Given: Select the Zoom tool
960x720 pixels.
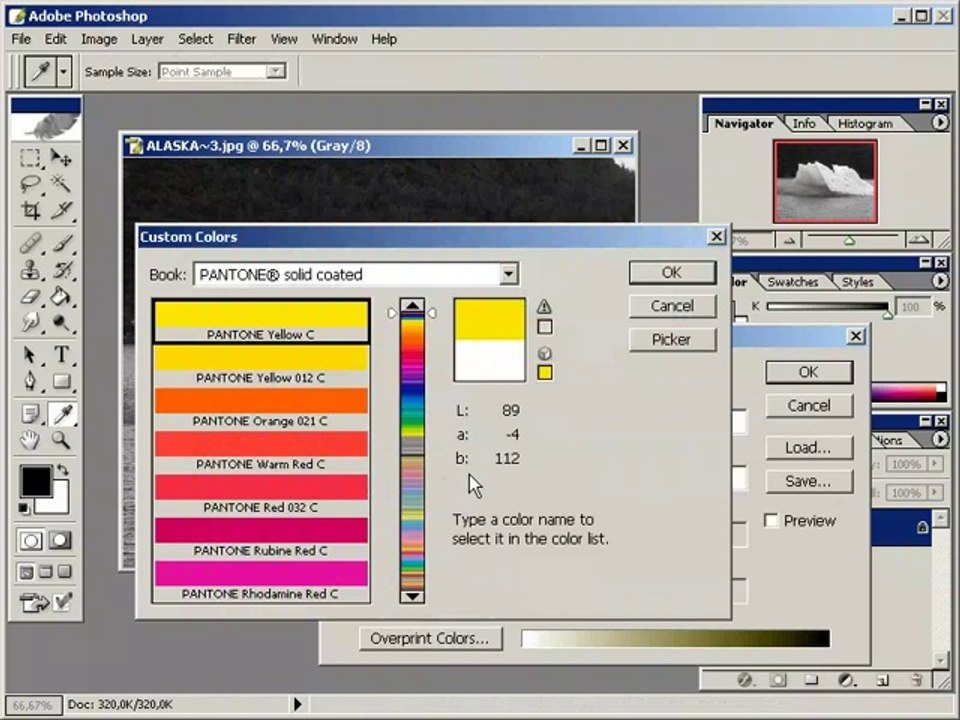Looking at the screenshot, I should [61, 440].
